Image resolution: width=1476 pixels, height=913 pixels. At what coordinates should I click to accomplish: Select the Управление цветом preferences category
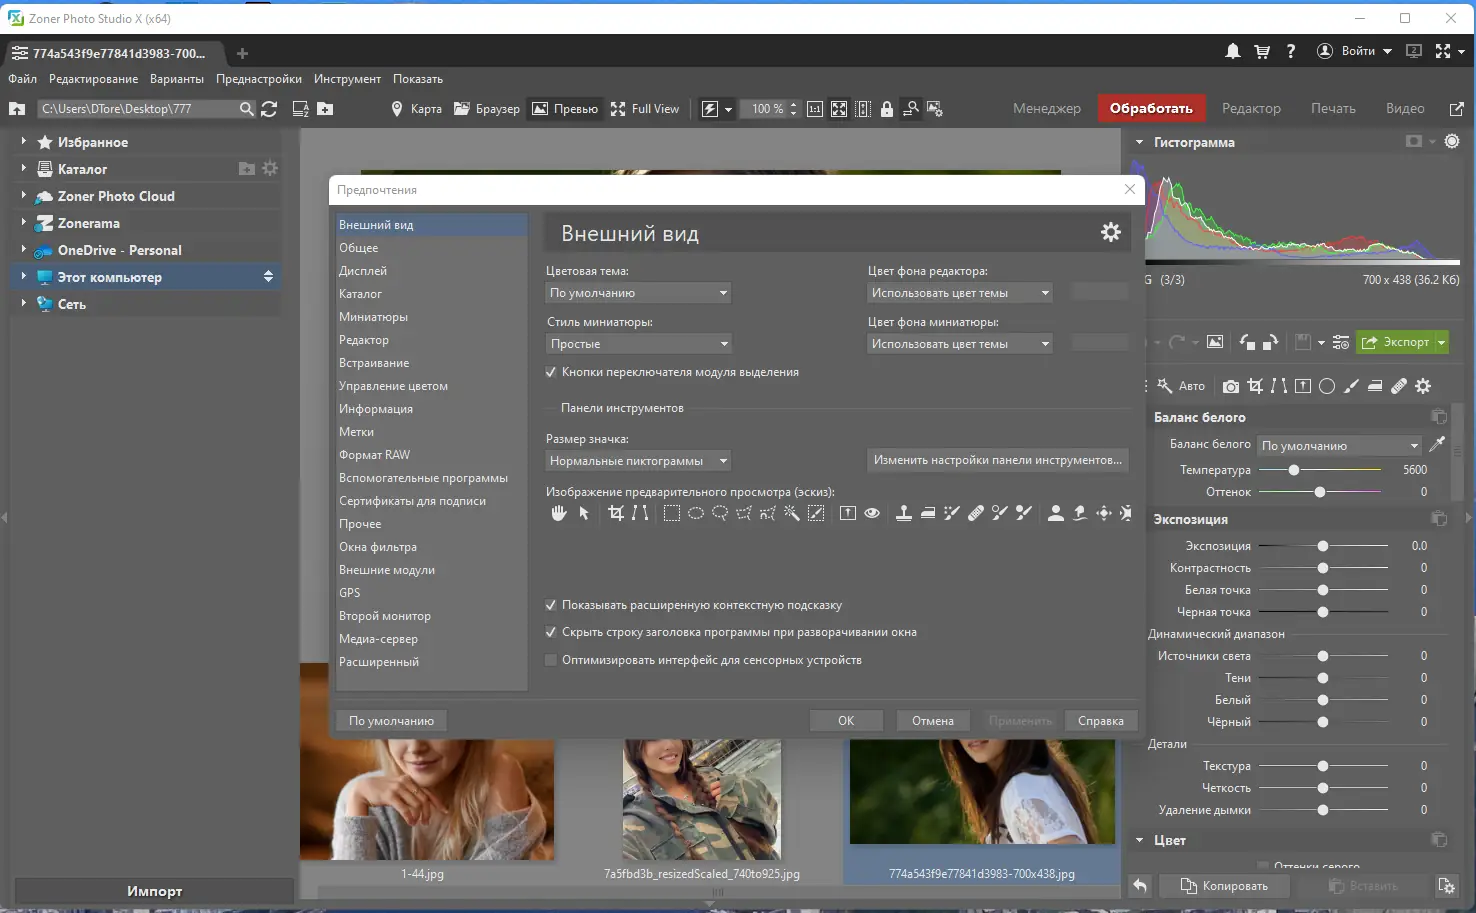(x=393, y=386)
